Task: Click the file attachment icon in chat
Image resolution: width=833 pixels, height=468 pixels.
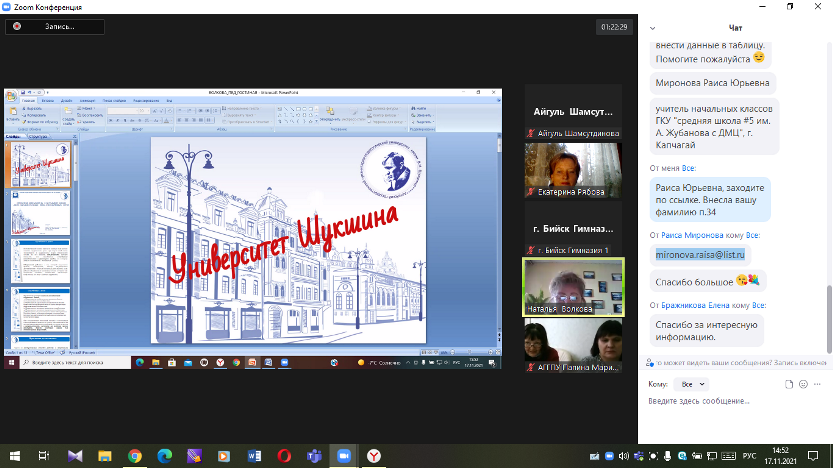Action: tap(789, 383)
